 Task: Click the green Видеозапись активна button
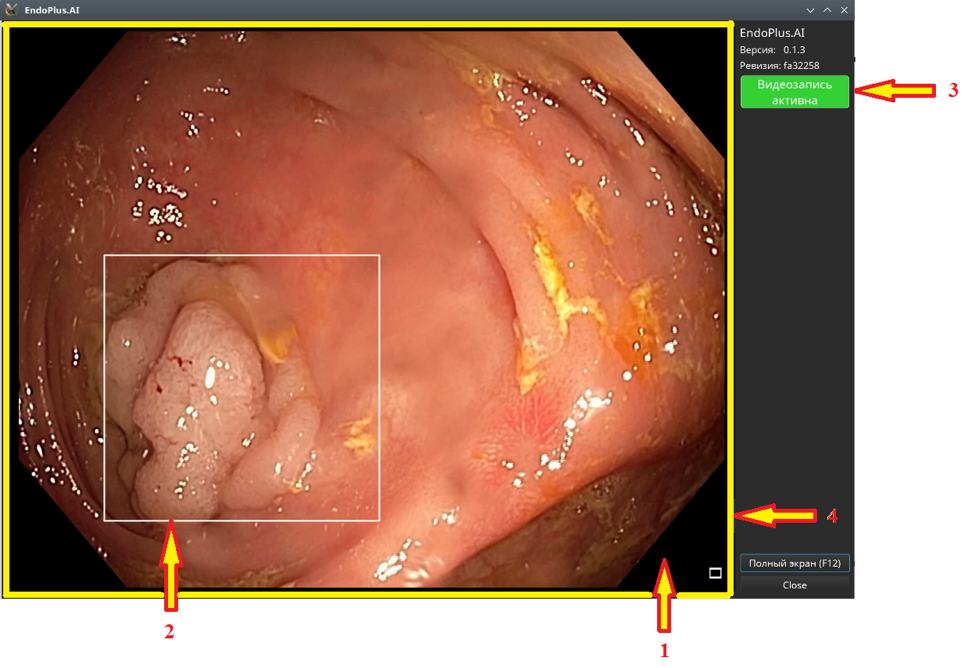794,92
